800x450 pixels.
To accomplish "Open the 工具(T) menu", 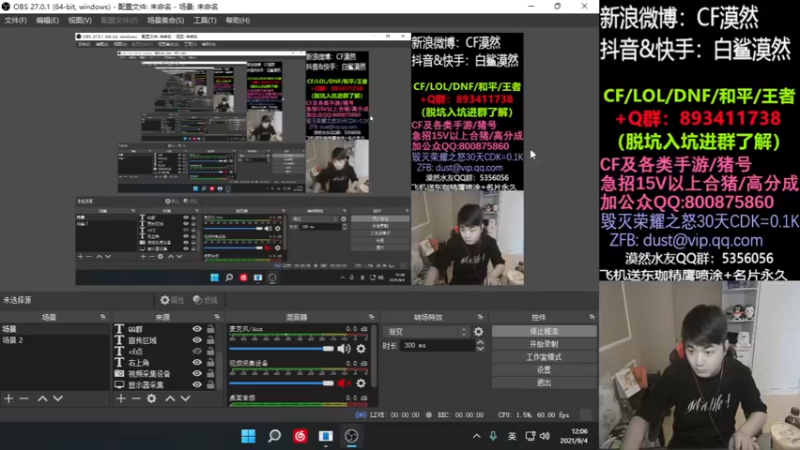I will click(205, 20).
